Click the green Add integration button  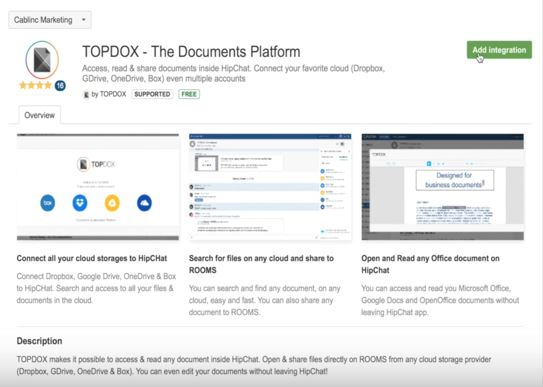click(499, 50)
